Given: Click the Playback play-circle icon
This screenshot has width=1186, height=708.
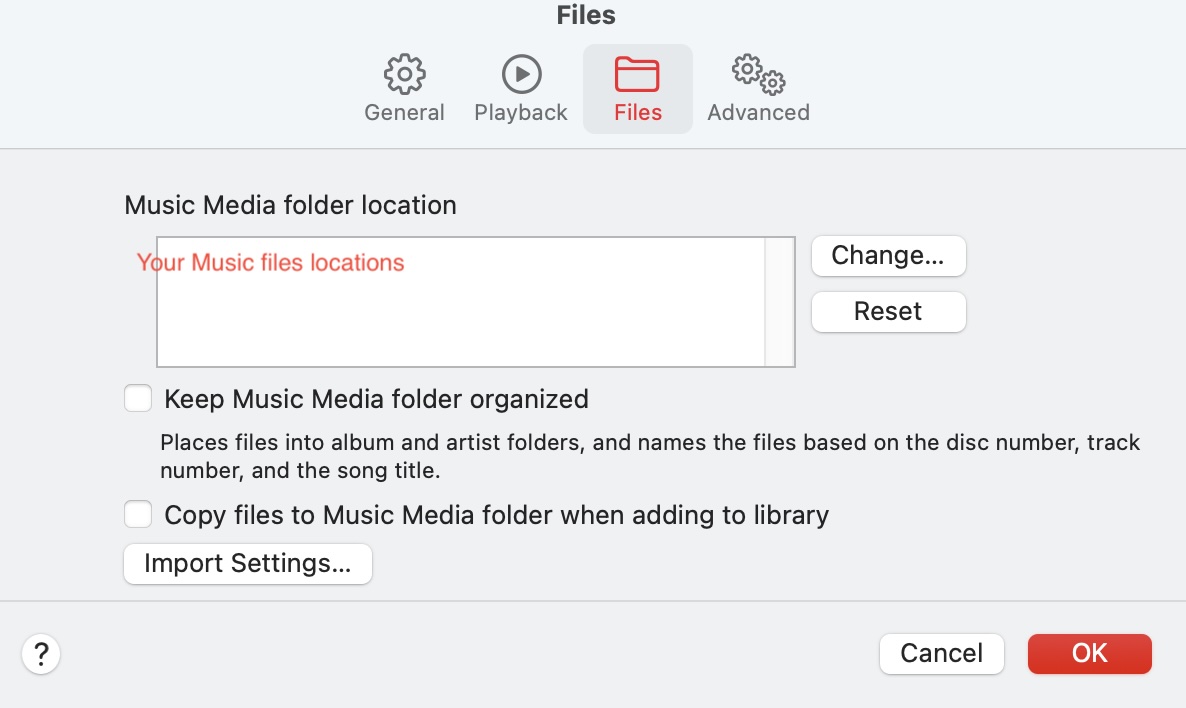Looking at the screenshot, I should (x=521, y=74).
